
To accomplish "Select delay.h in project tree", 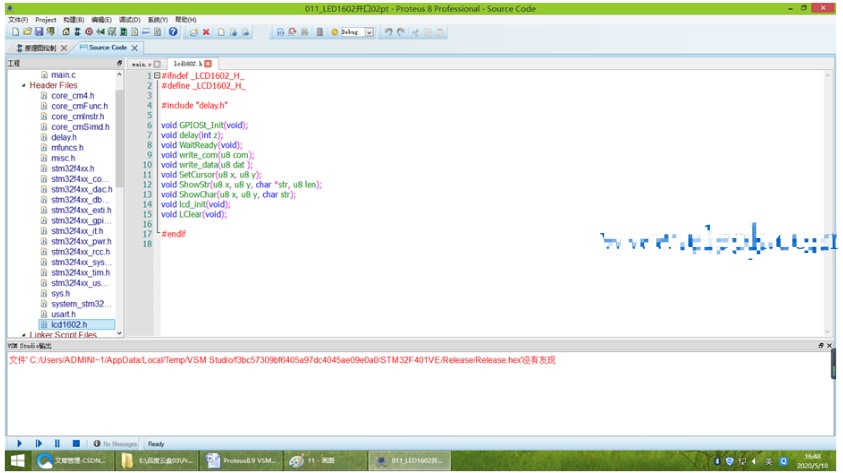I will (x=64, y=138).
